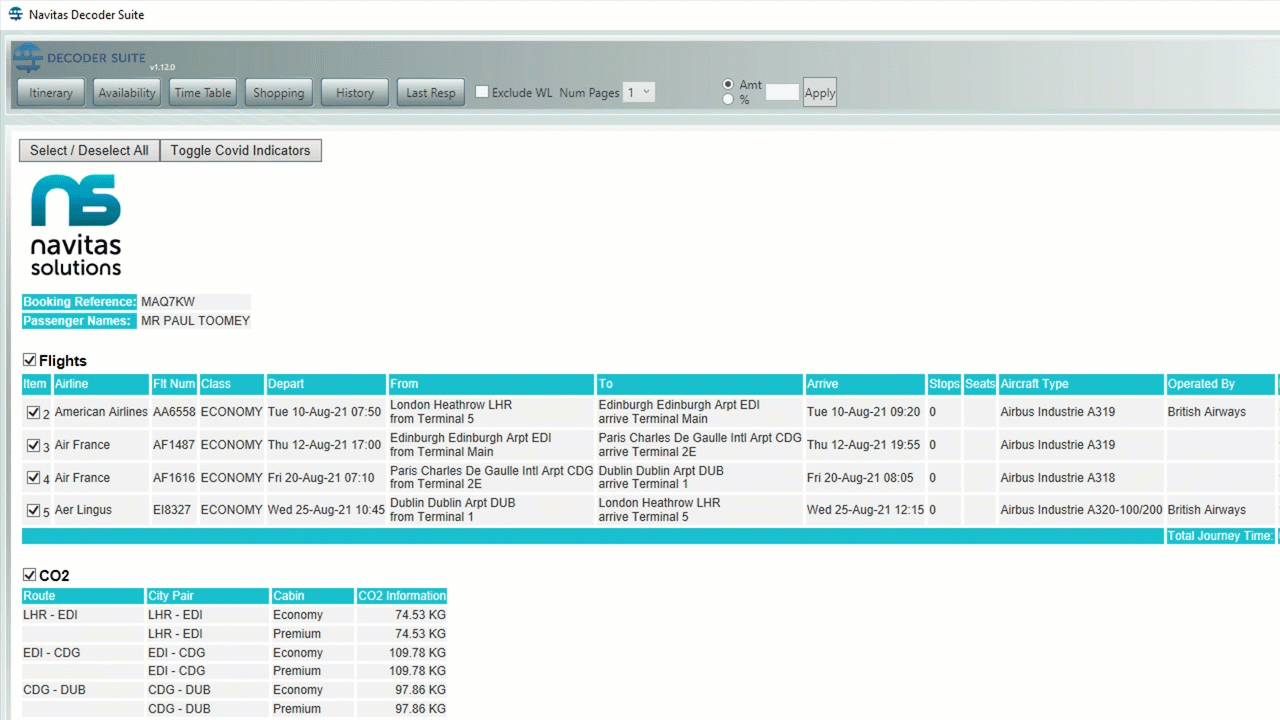Viewport: 1280px width, 720px height.
Task: Uncheck item 2 American Airlines flight
Action: [33, 412]
